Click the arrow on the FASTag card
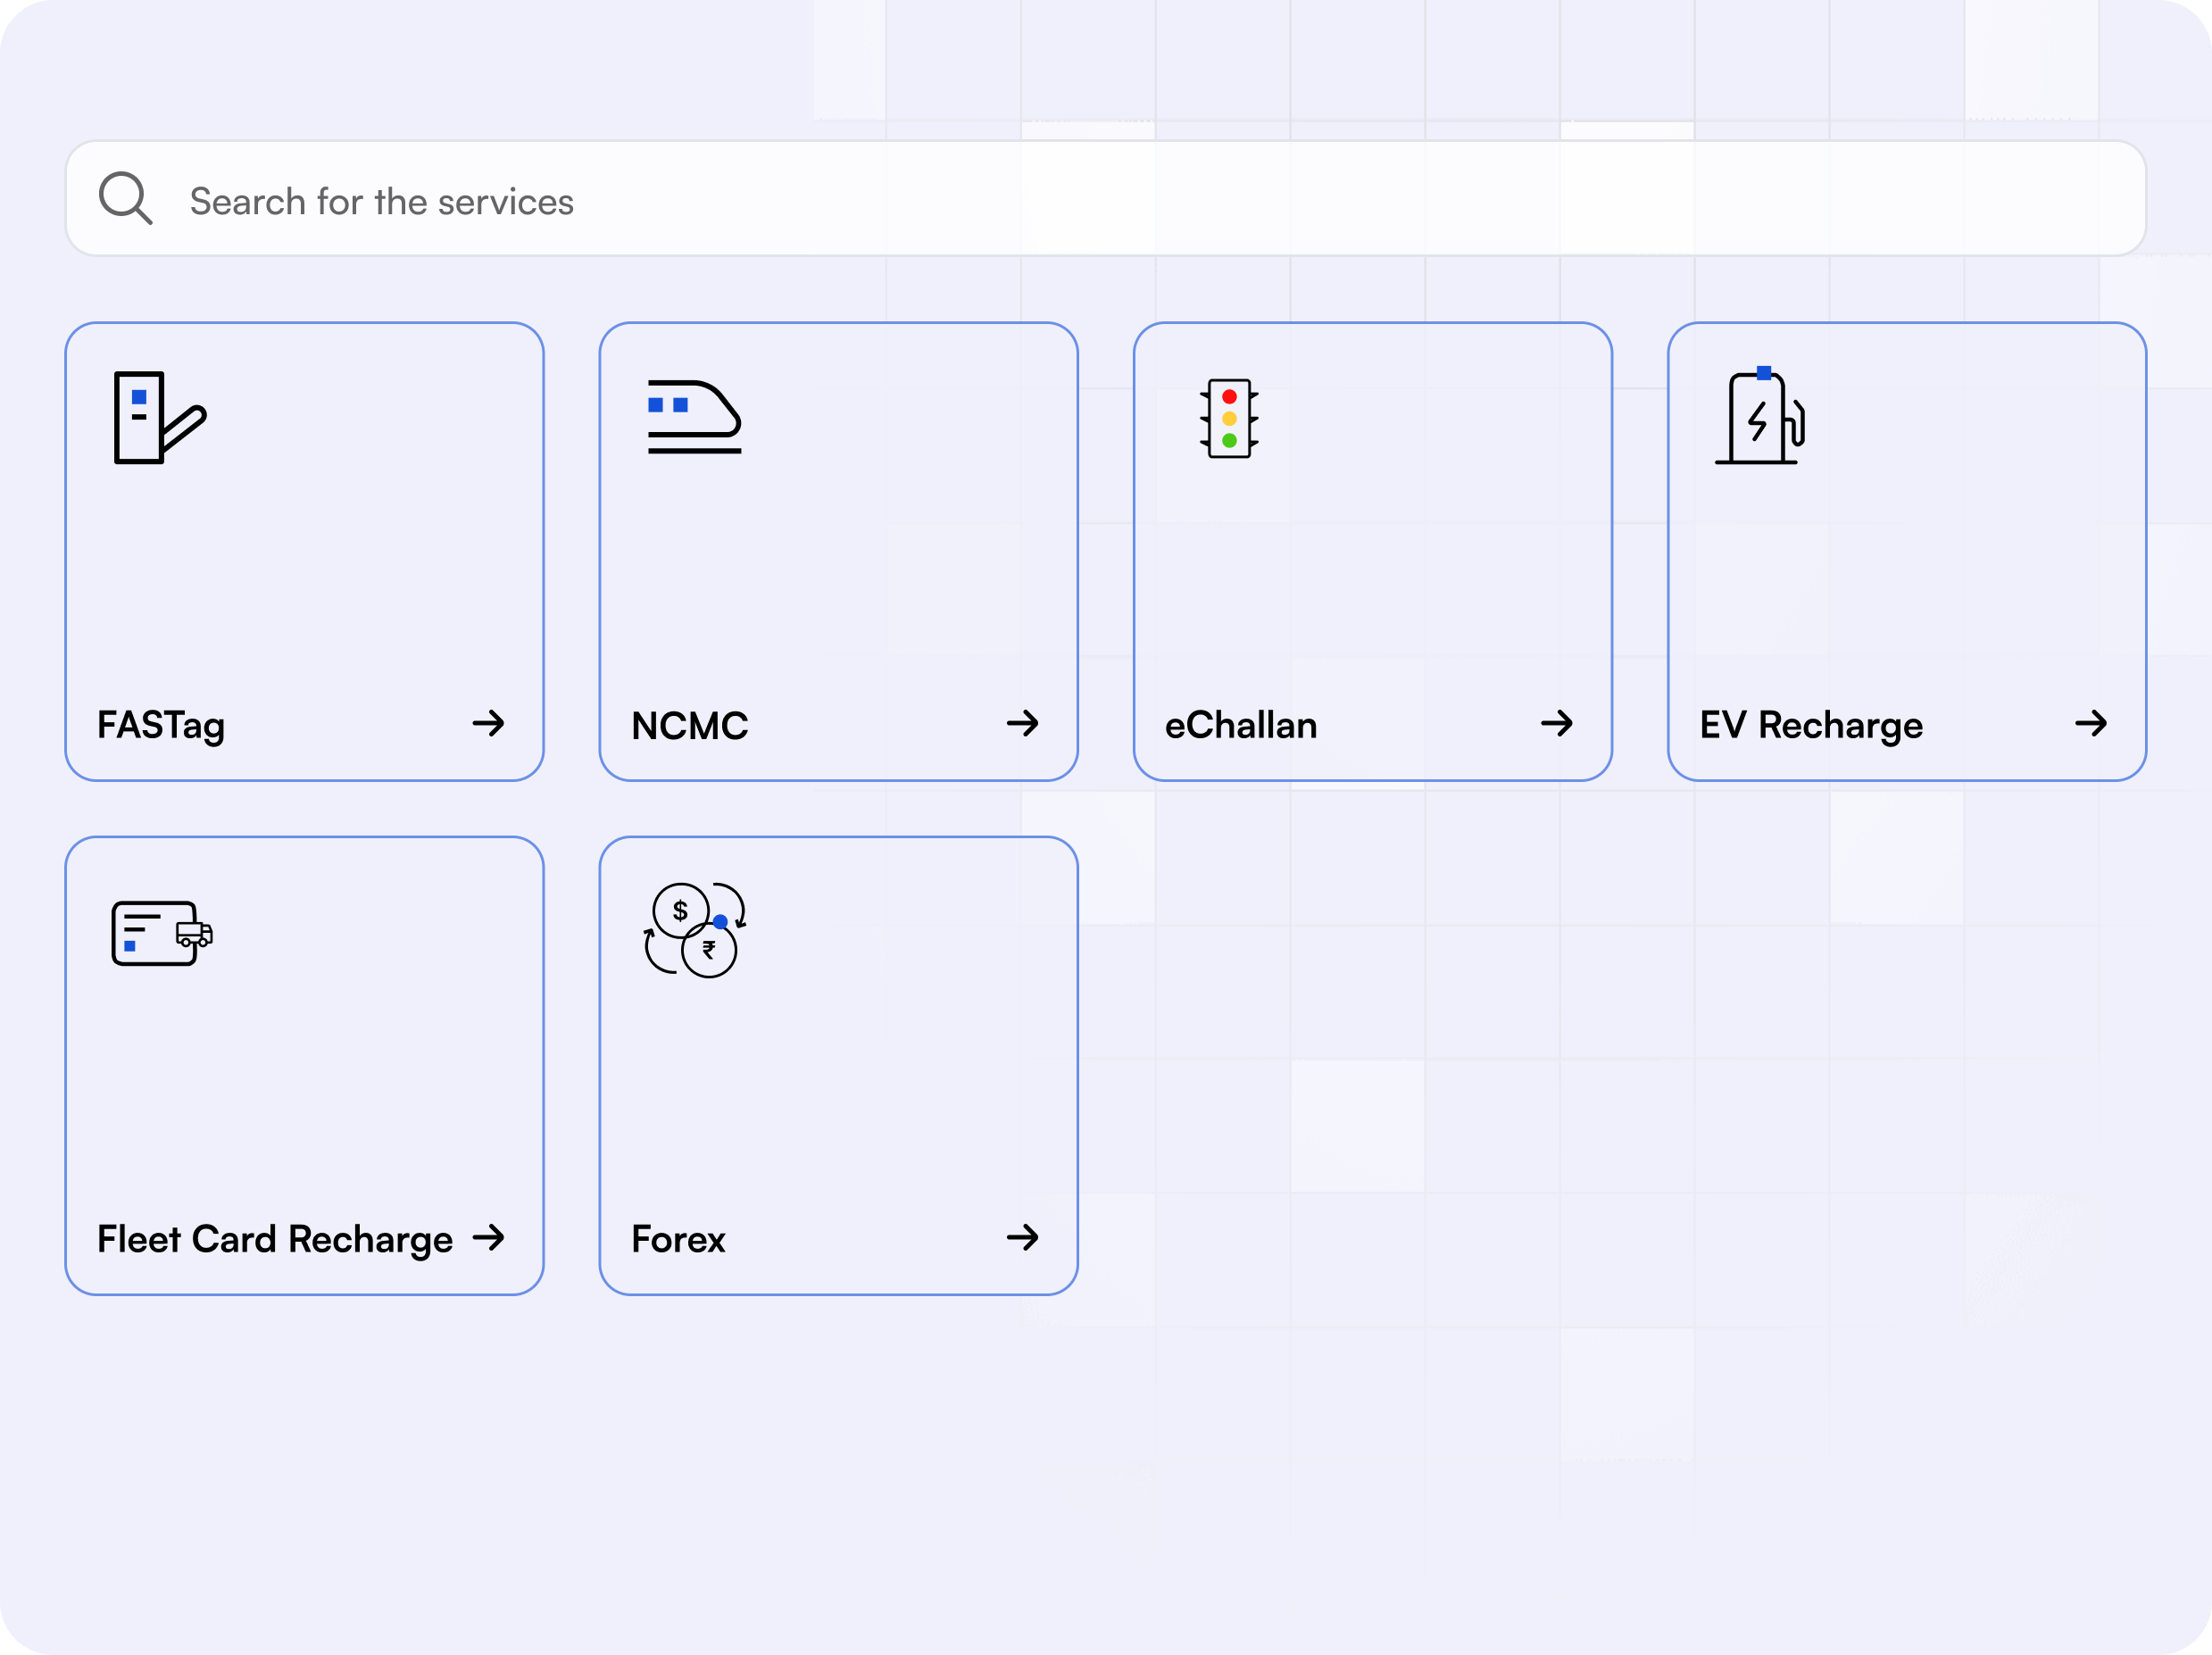 coord(488,723)
